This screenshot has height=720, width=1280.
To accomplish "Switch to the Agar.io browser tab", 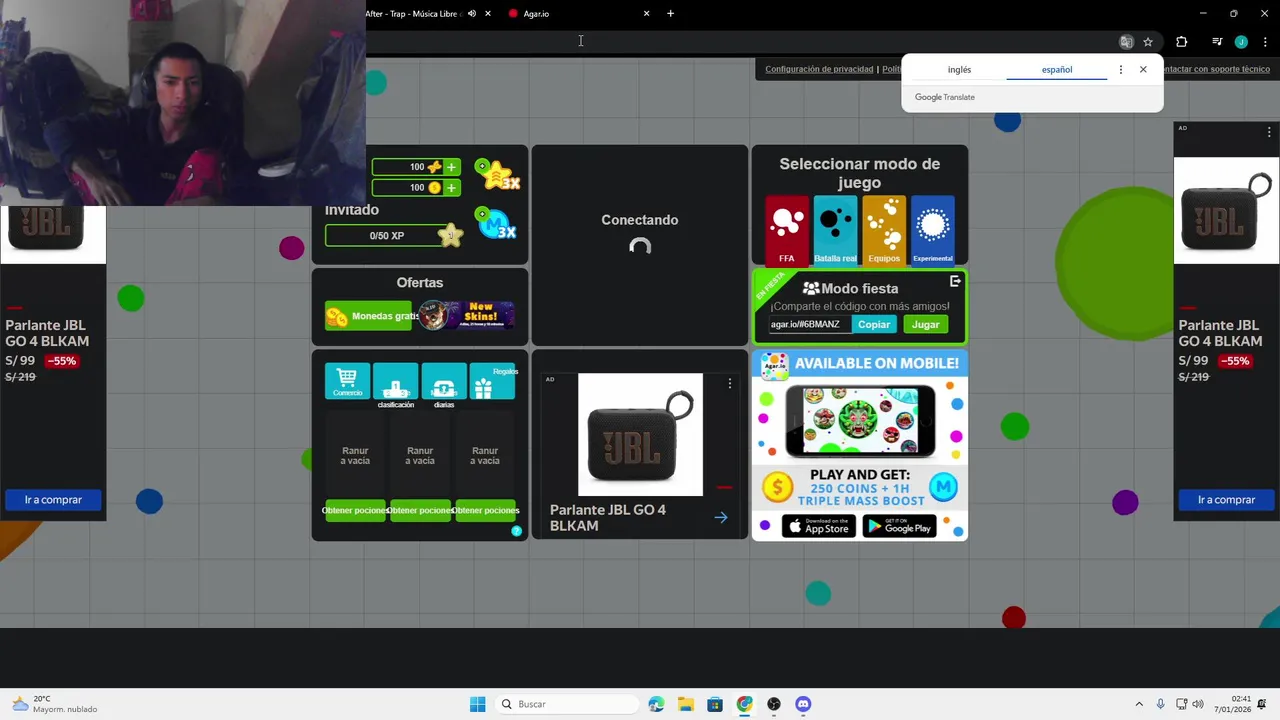I will (x=575, y=13).
